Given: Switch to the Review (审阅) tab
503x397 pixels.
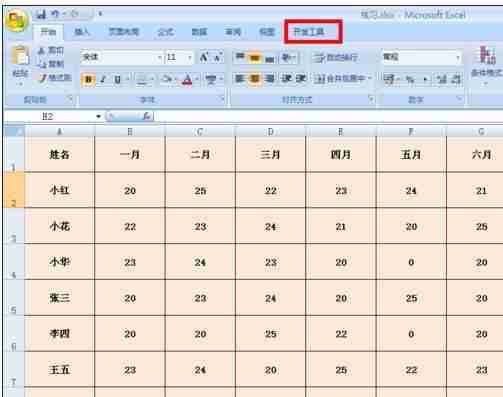Looking at the screenshot, I should [x=233, y=32].
